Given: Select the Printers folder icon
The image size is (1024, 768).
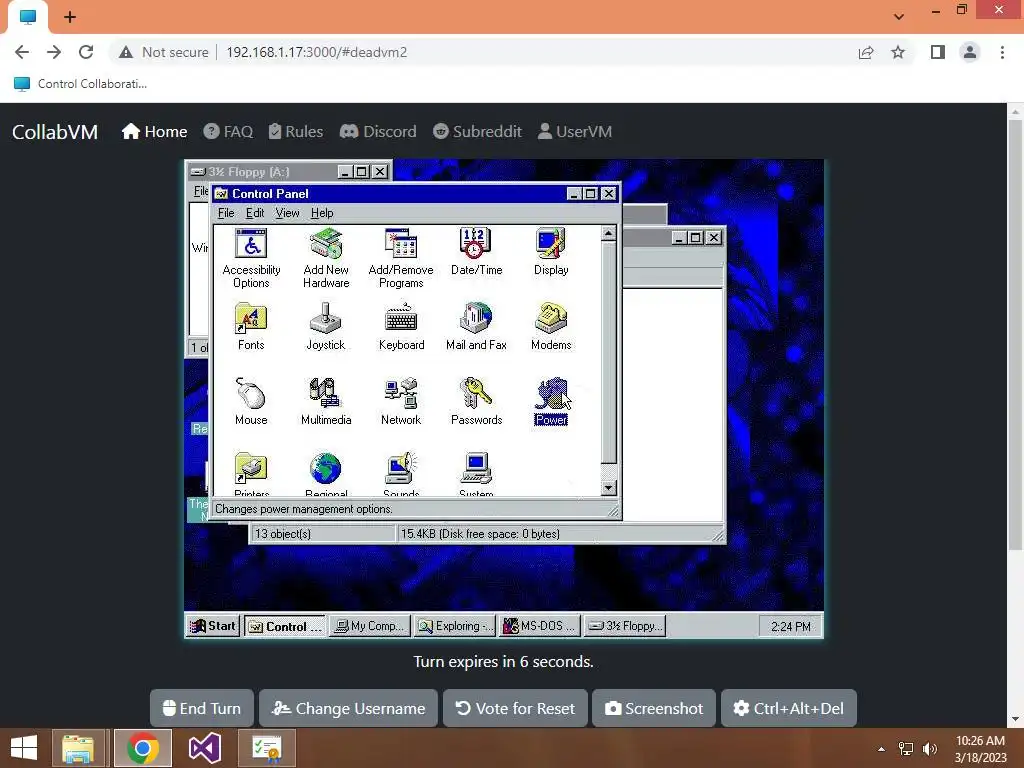Looking at the screenshot, I should coord(251,474).
